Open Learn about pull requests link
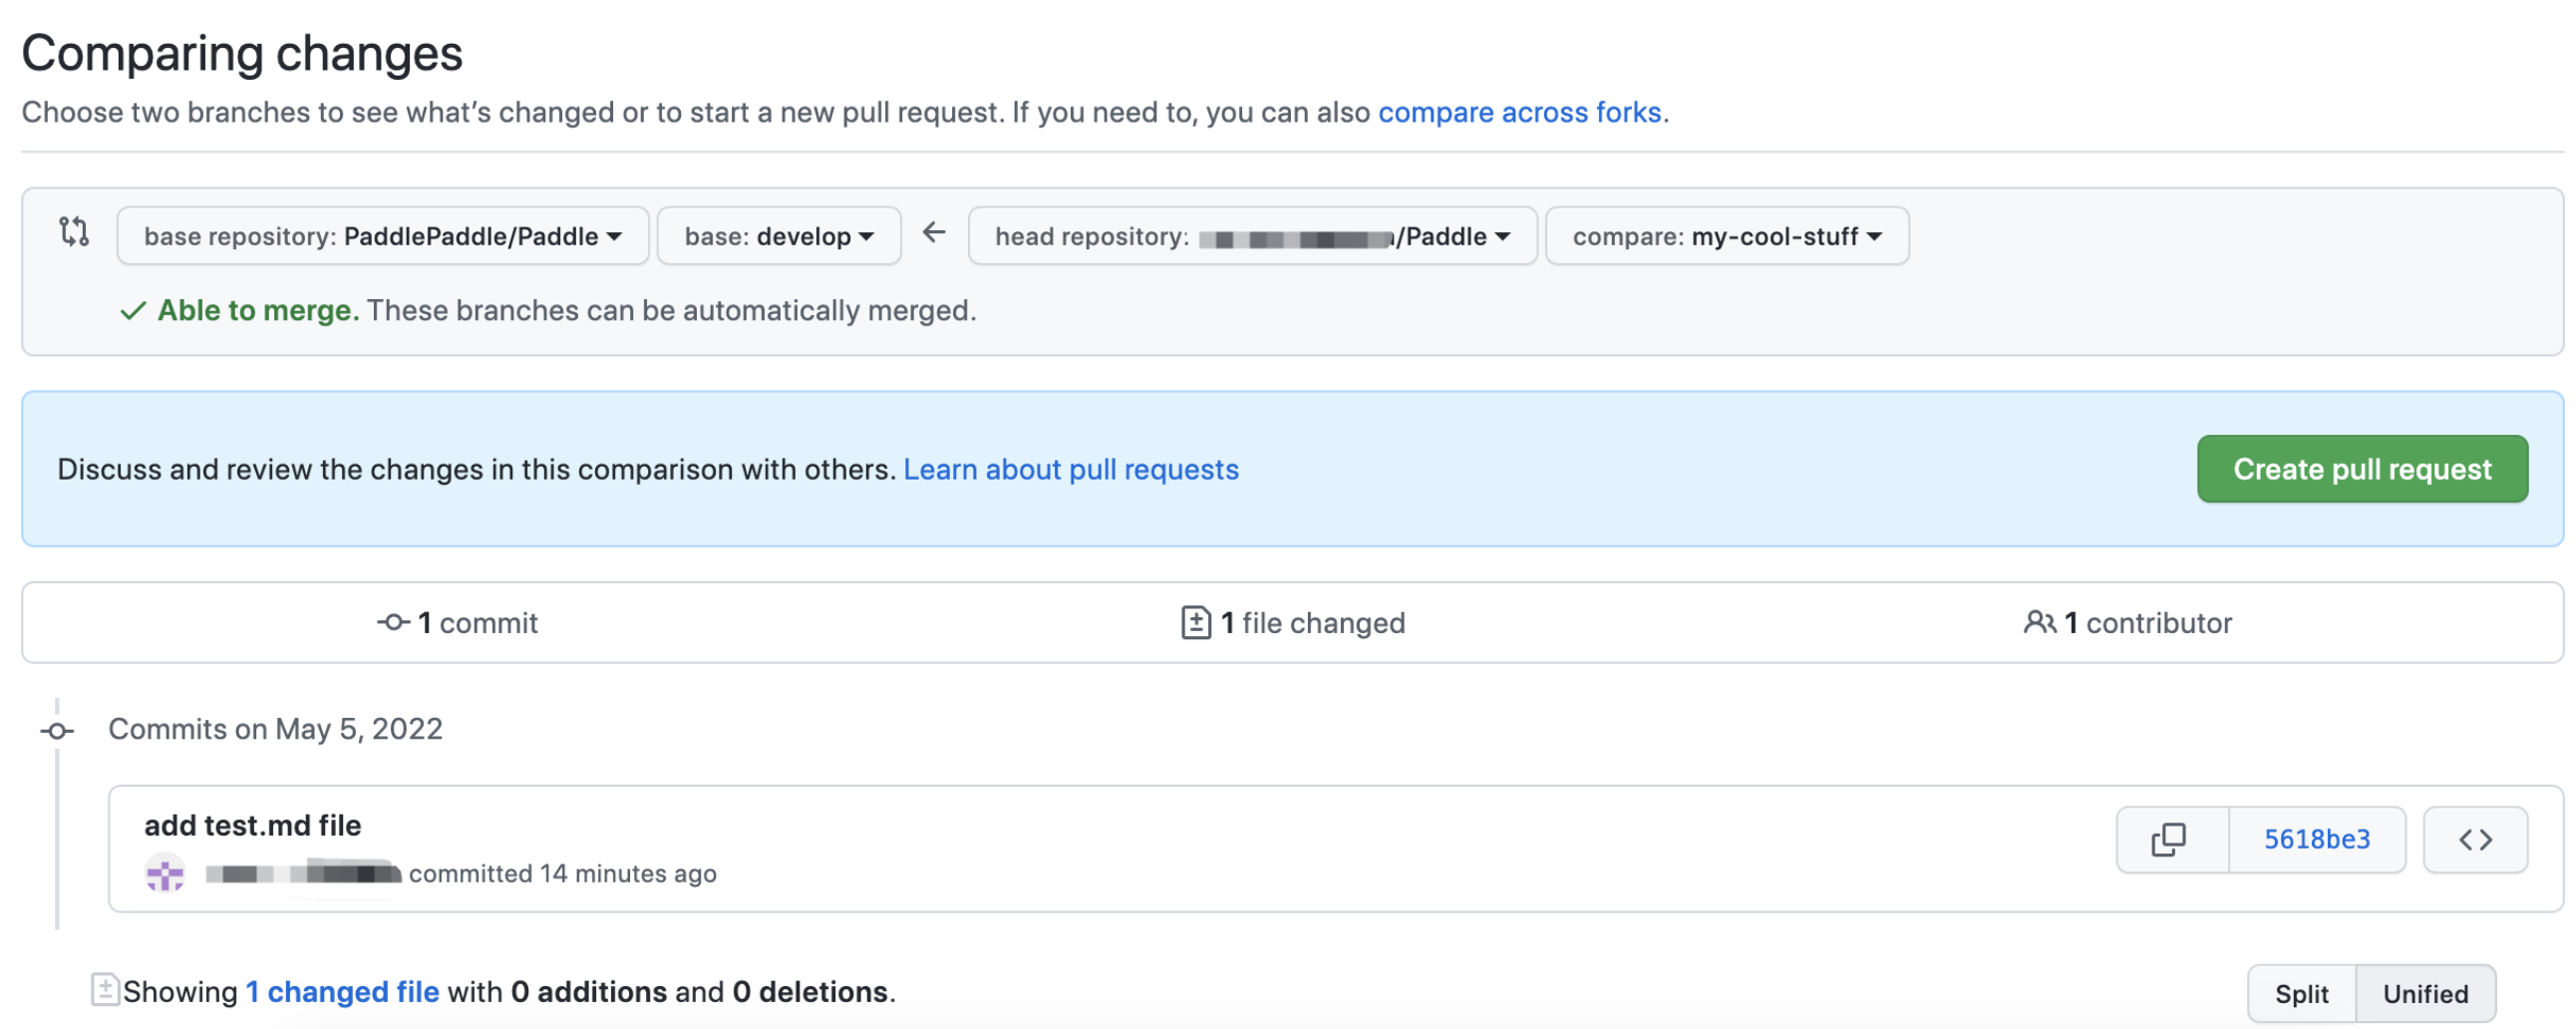Image resolution: width=2576 pixels, height=1029 pixels. 1070,469
